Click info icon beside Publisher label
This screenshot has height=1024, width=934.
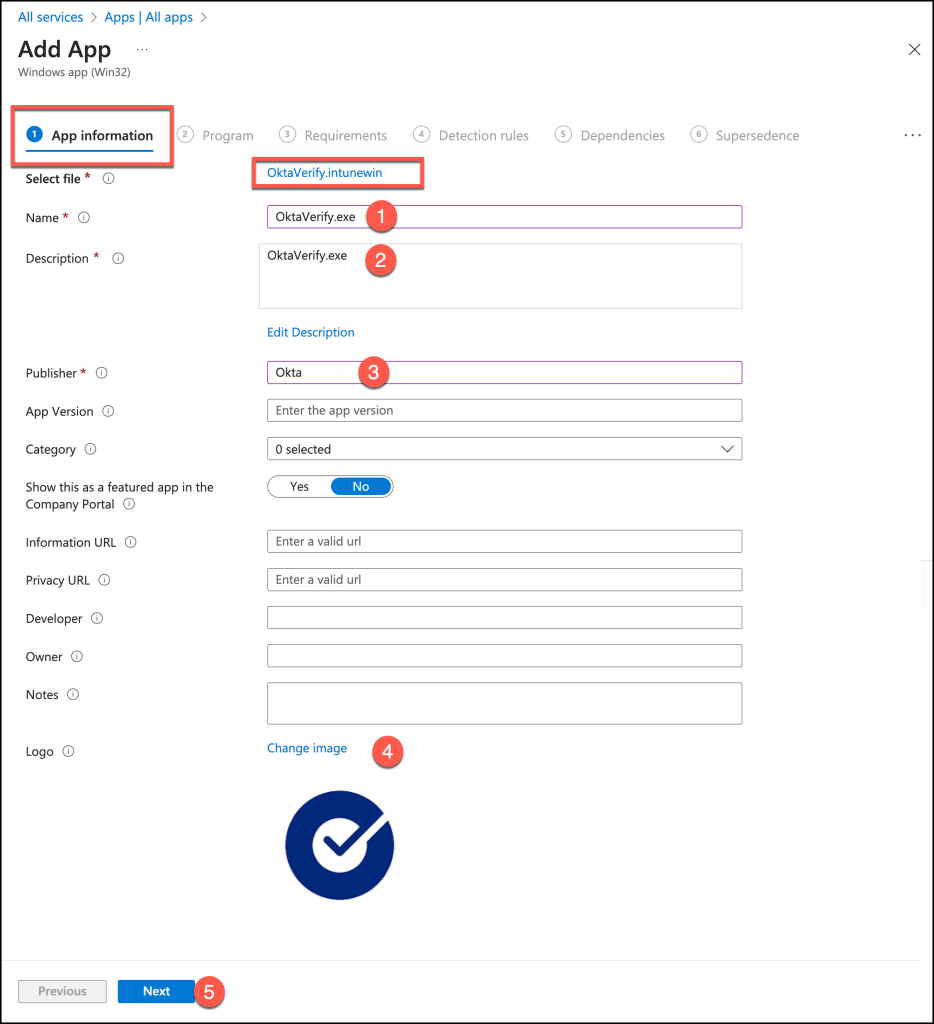click(101, 373)
